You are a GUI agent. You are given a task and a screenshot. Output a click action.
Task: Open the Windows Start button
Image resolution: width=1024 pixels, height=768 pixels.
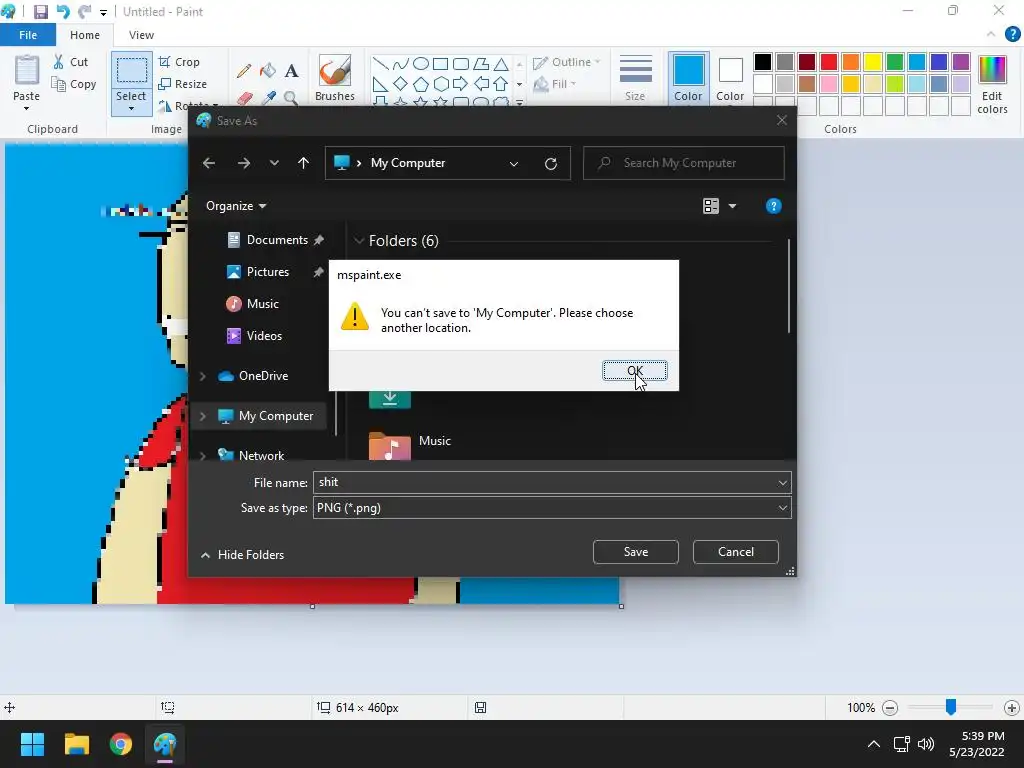pos(32,744)
